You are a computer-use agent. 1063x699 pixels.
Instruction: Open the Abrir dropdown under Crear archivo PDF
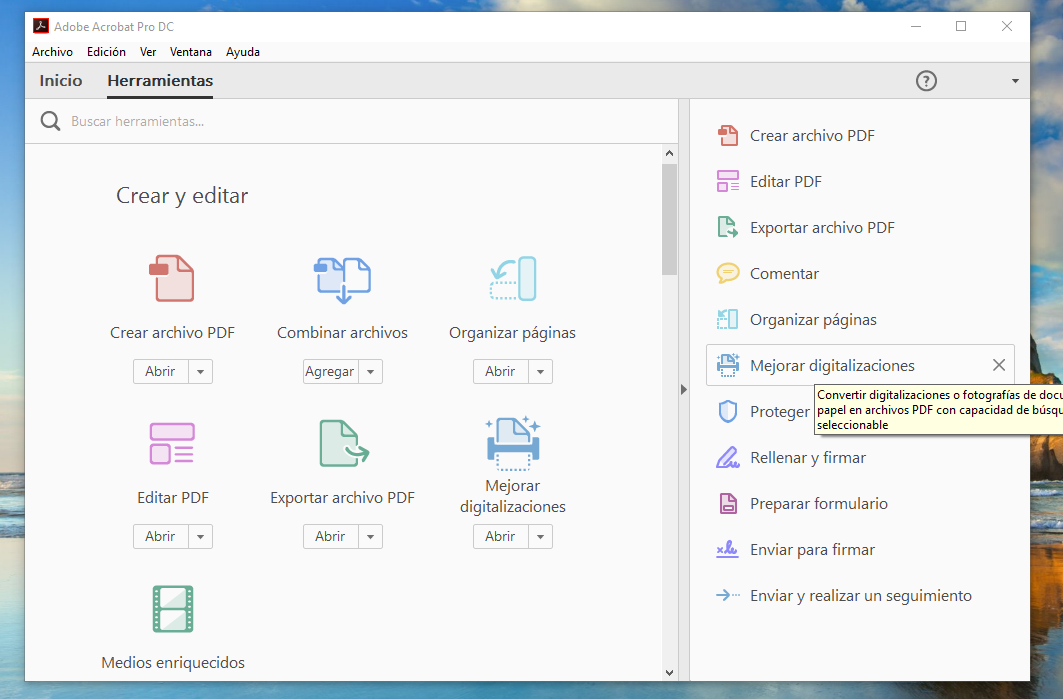(x=200, y=371)
